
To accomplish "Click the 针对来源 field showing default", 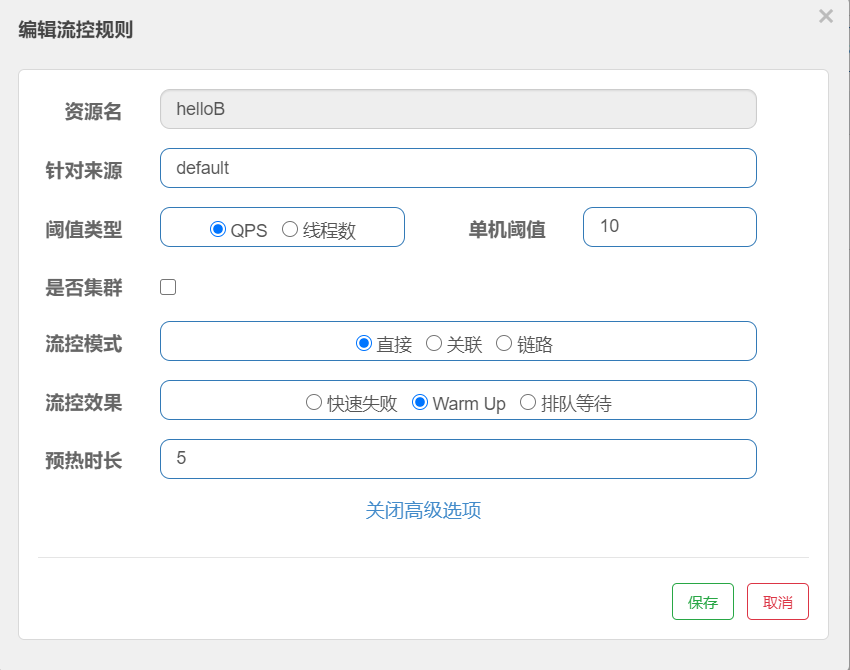I will [x=458, y=168].
